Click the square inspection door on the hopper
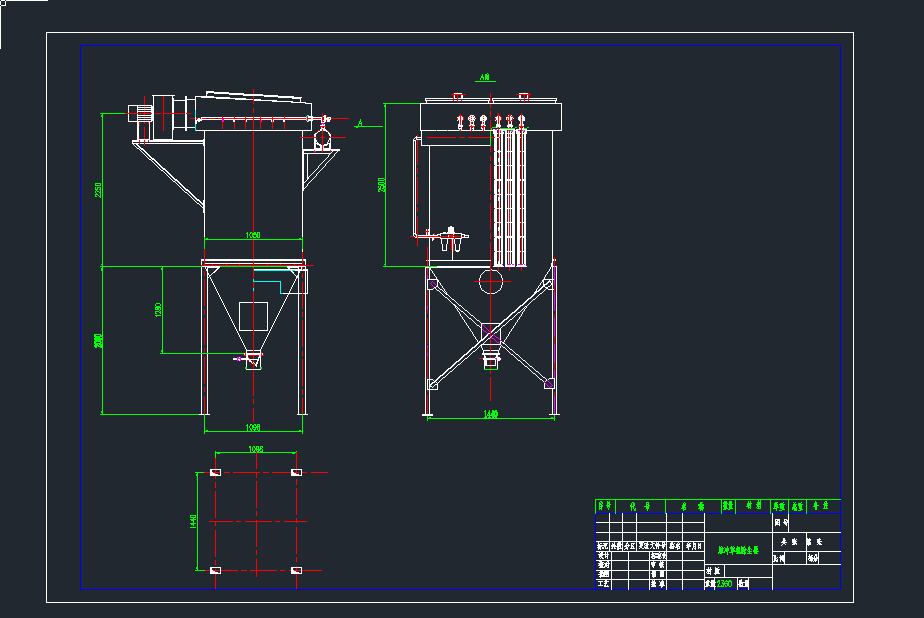The image size is (924, 618). click(253, 315)
